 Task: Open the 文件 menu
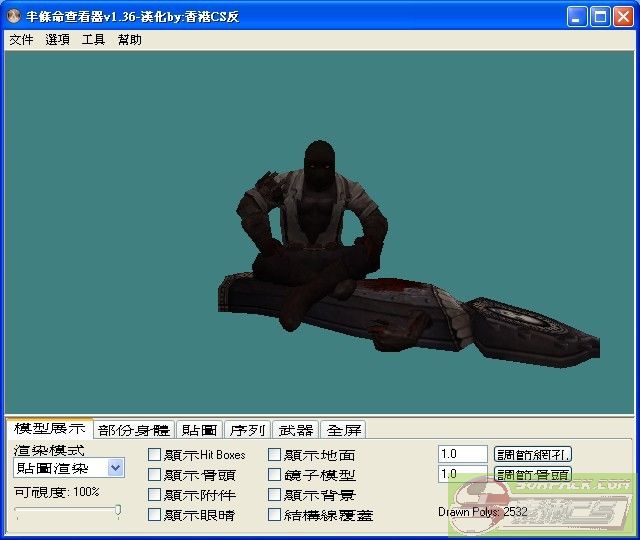(x=21, y=40)
